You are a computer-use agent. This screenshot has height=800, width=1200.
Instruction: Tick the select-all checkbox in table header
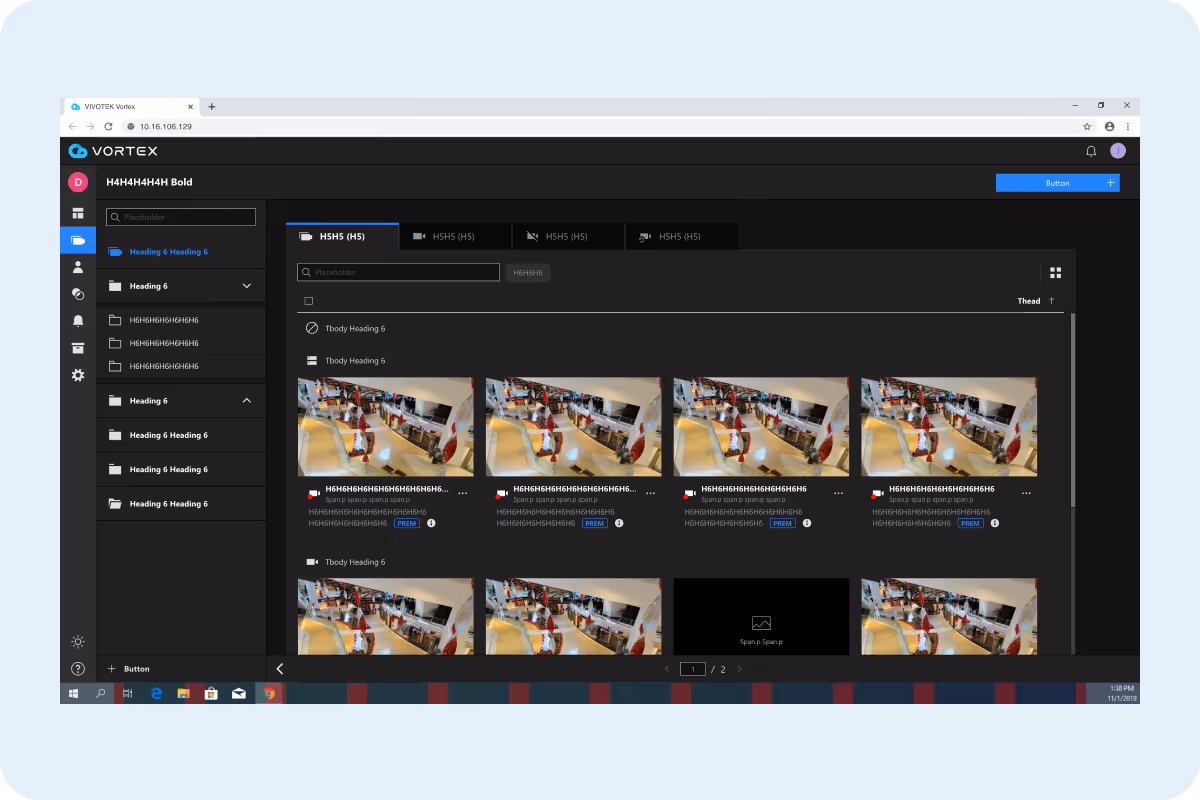tap(309, 301)
